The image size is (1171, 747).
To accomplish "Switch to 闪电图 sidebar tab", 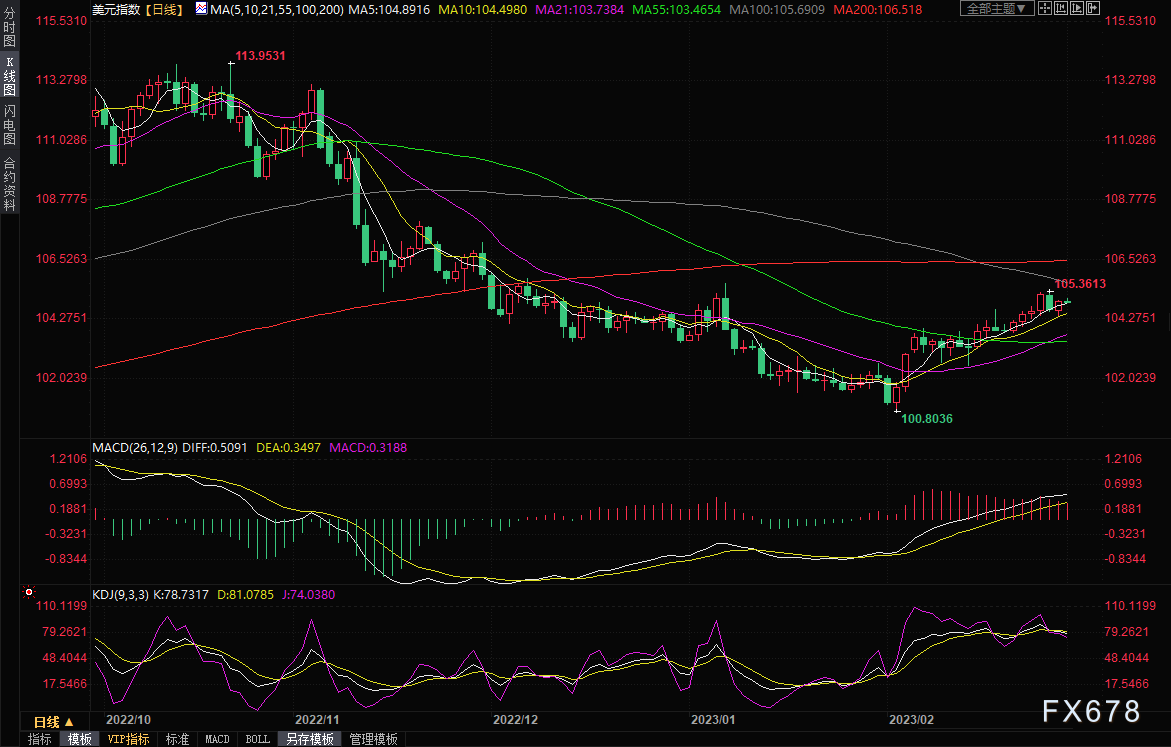I will tap(10, 124).
